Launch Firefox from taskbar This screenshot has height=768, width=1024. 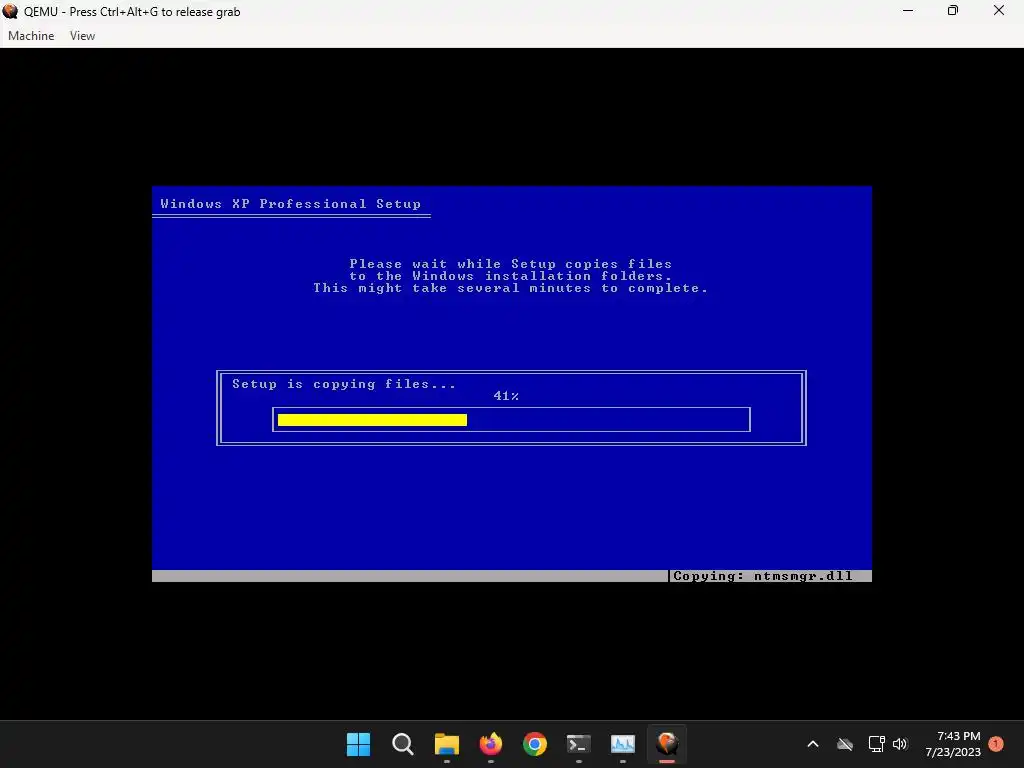pyautogui.click(x=490, y=744)
